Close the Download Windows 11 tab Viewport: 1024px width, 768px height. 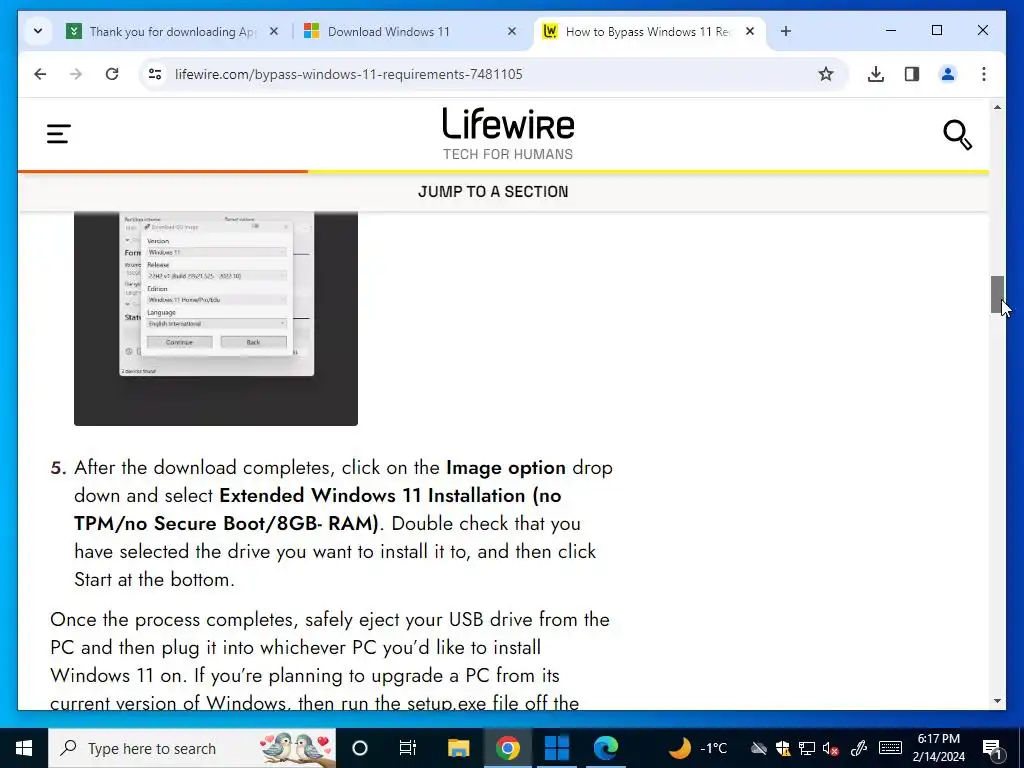(512, 31)
